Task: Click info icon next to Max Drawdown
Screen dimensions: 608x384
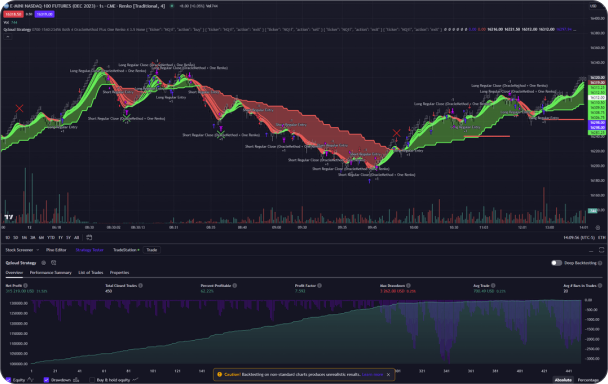Action: (408, 285)
